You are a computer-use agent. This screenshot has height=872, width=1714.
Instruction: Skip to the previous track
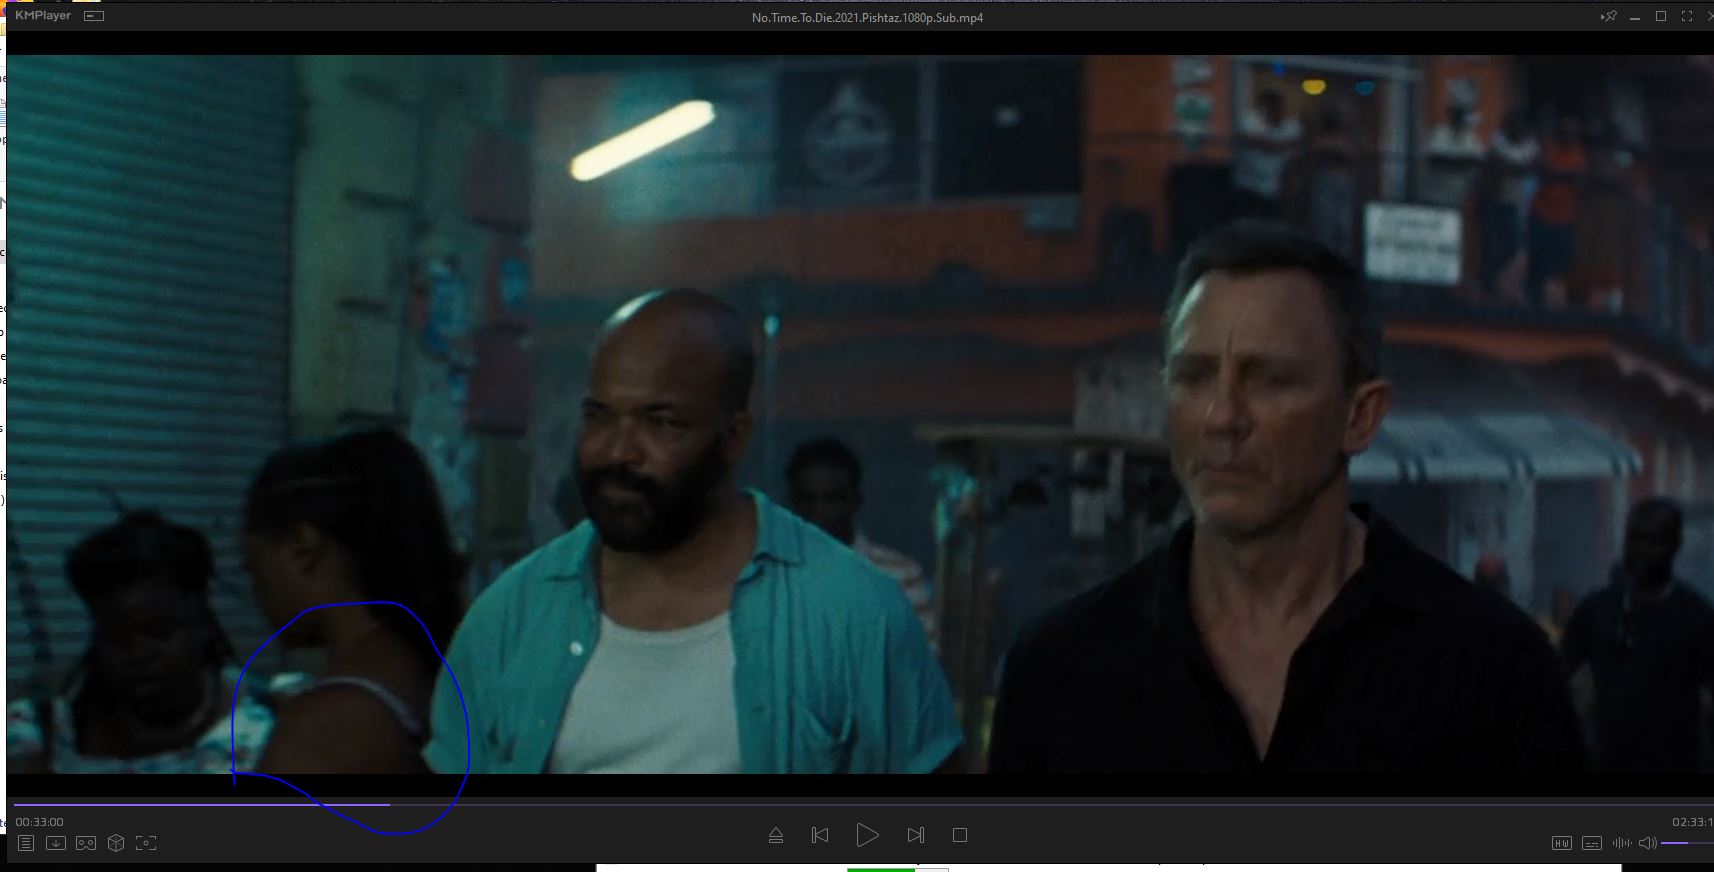point(820,835)
